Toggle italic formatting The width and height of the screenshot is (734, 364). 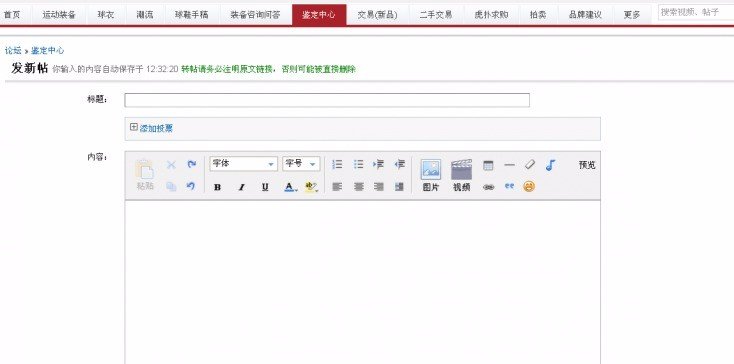tap(242, 187)
